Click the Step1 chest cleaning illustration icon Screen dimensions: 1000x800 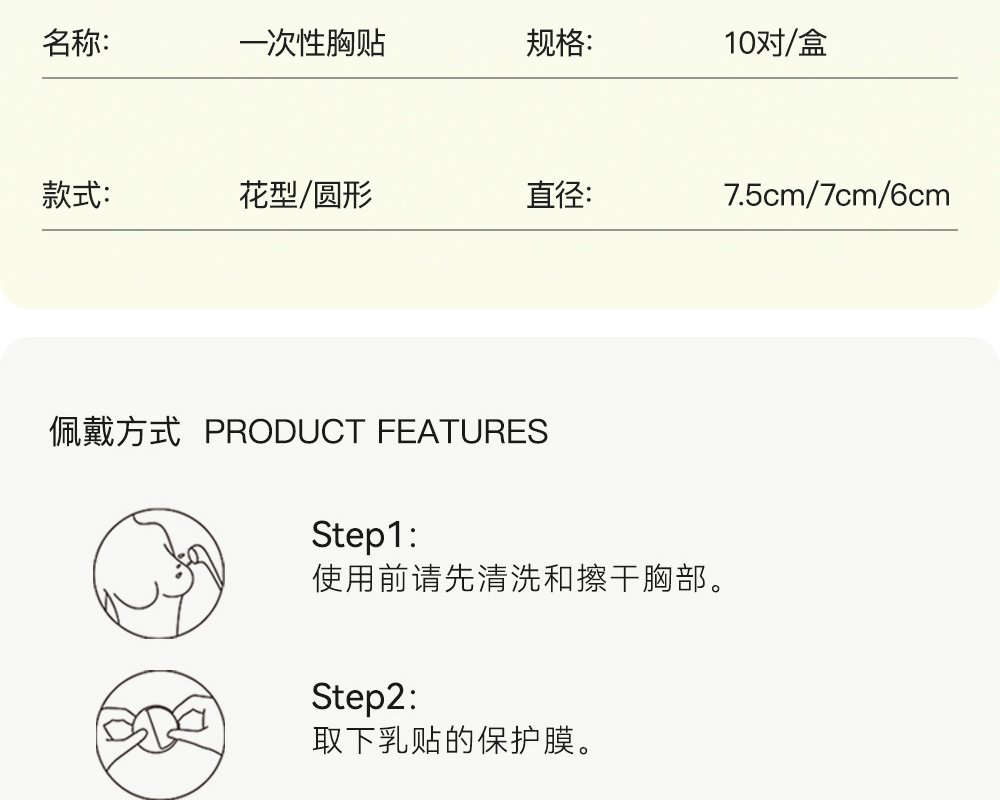tap(159, 573)
